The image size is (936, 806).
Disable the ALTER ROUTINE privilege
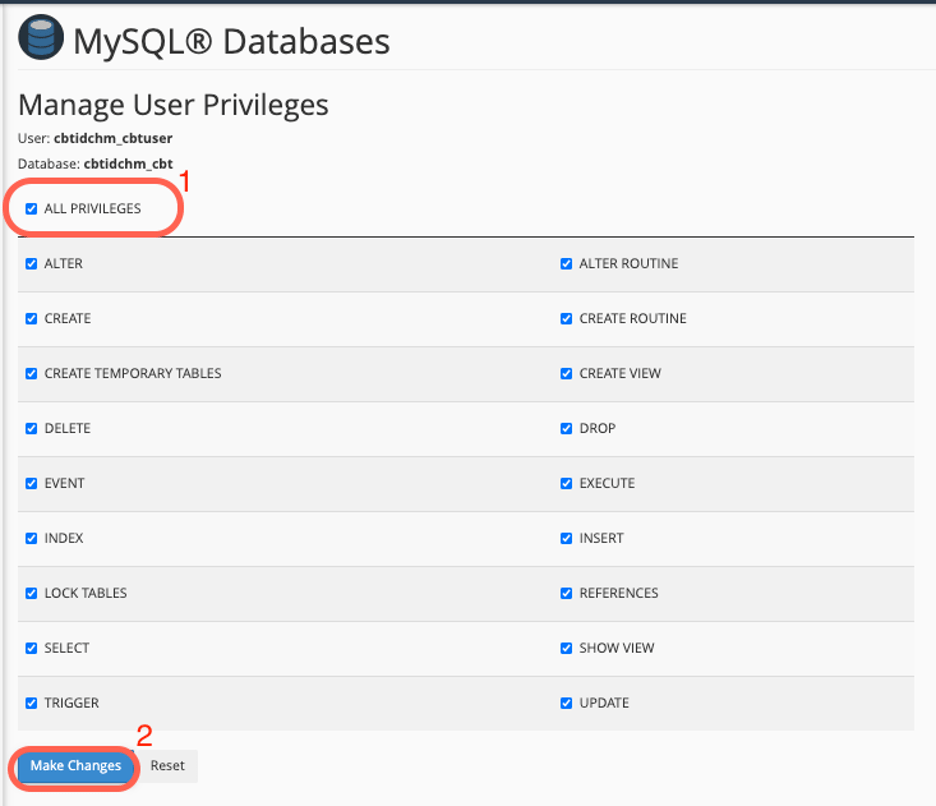point(567,263)
